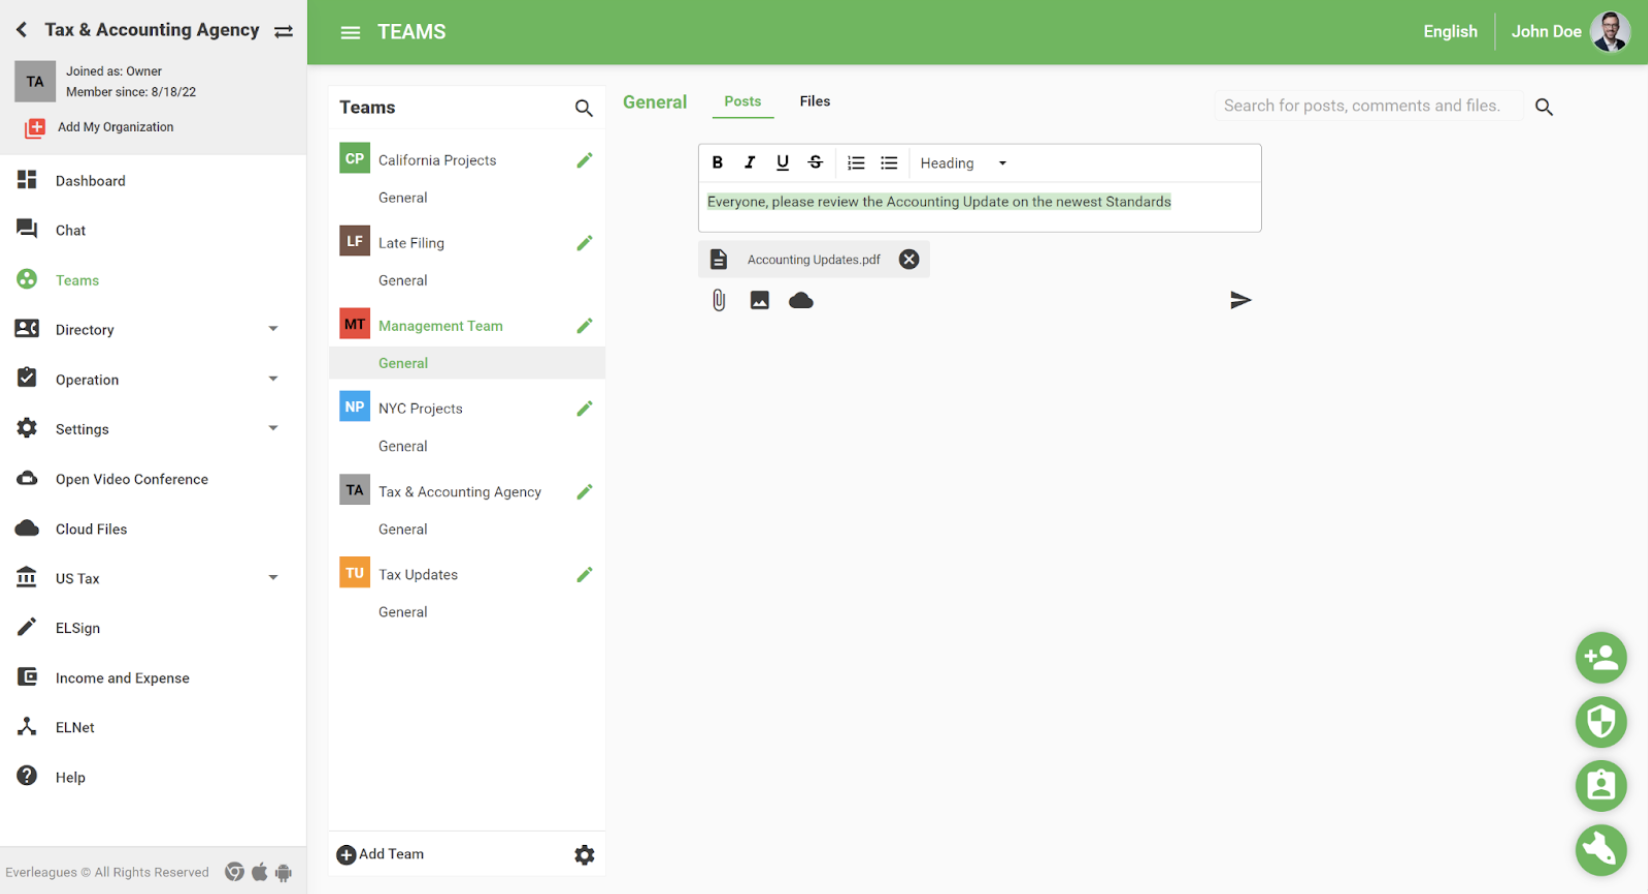
Task: Edit Tax & Accounting Agency team pencil icon
Action: 585,491
